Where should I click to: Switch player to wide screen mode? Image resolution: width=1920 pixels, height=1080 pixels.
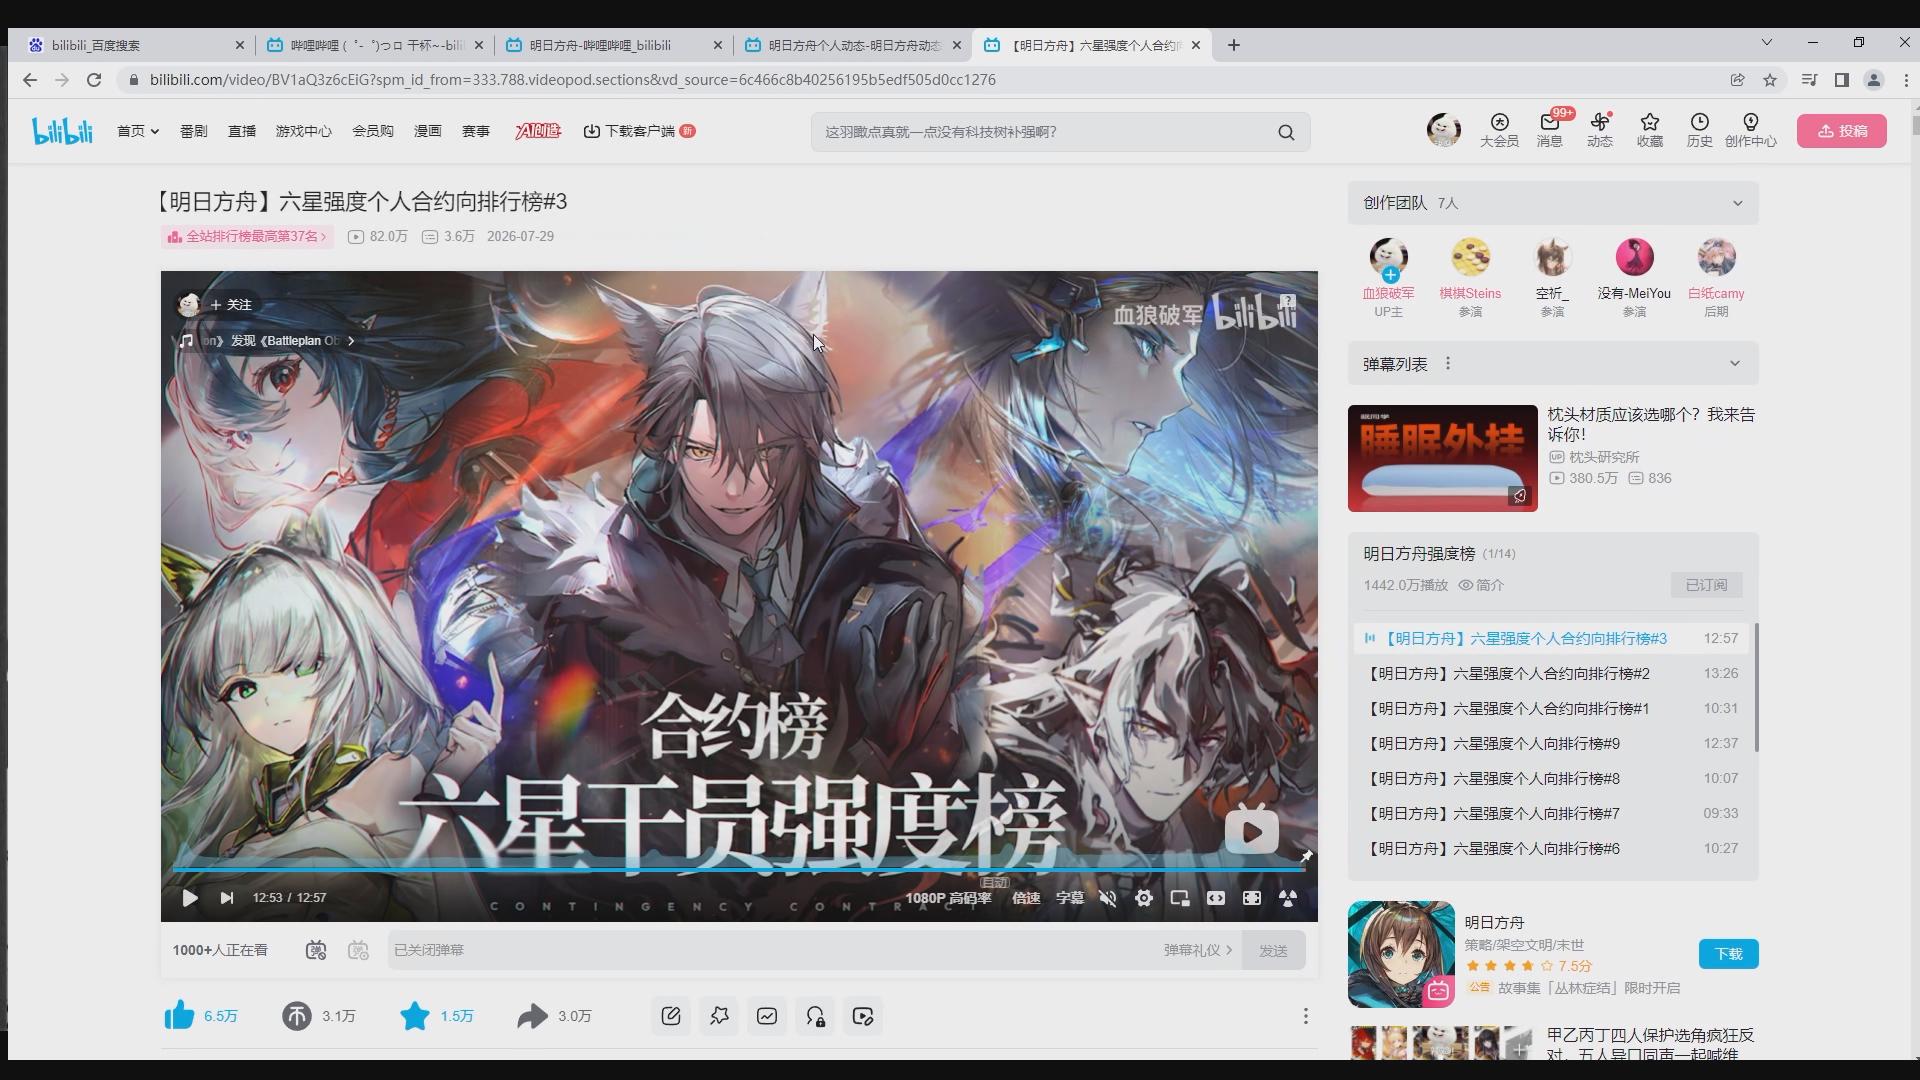point(1216,898)
